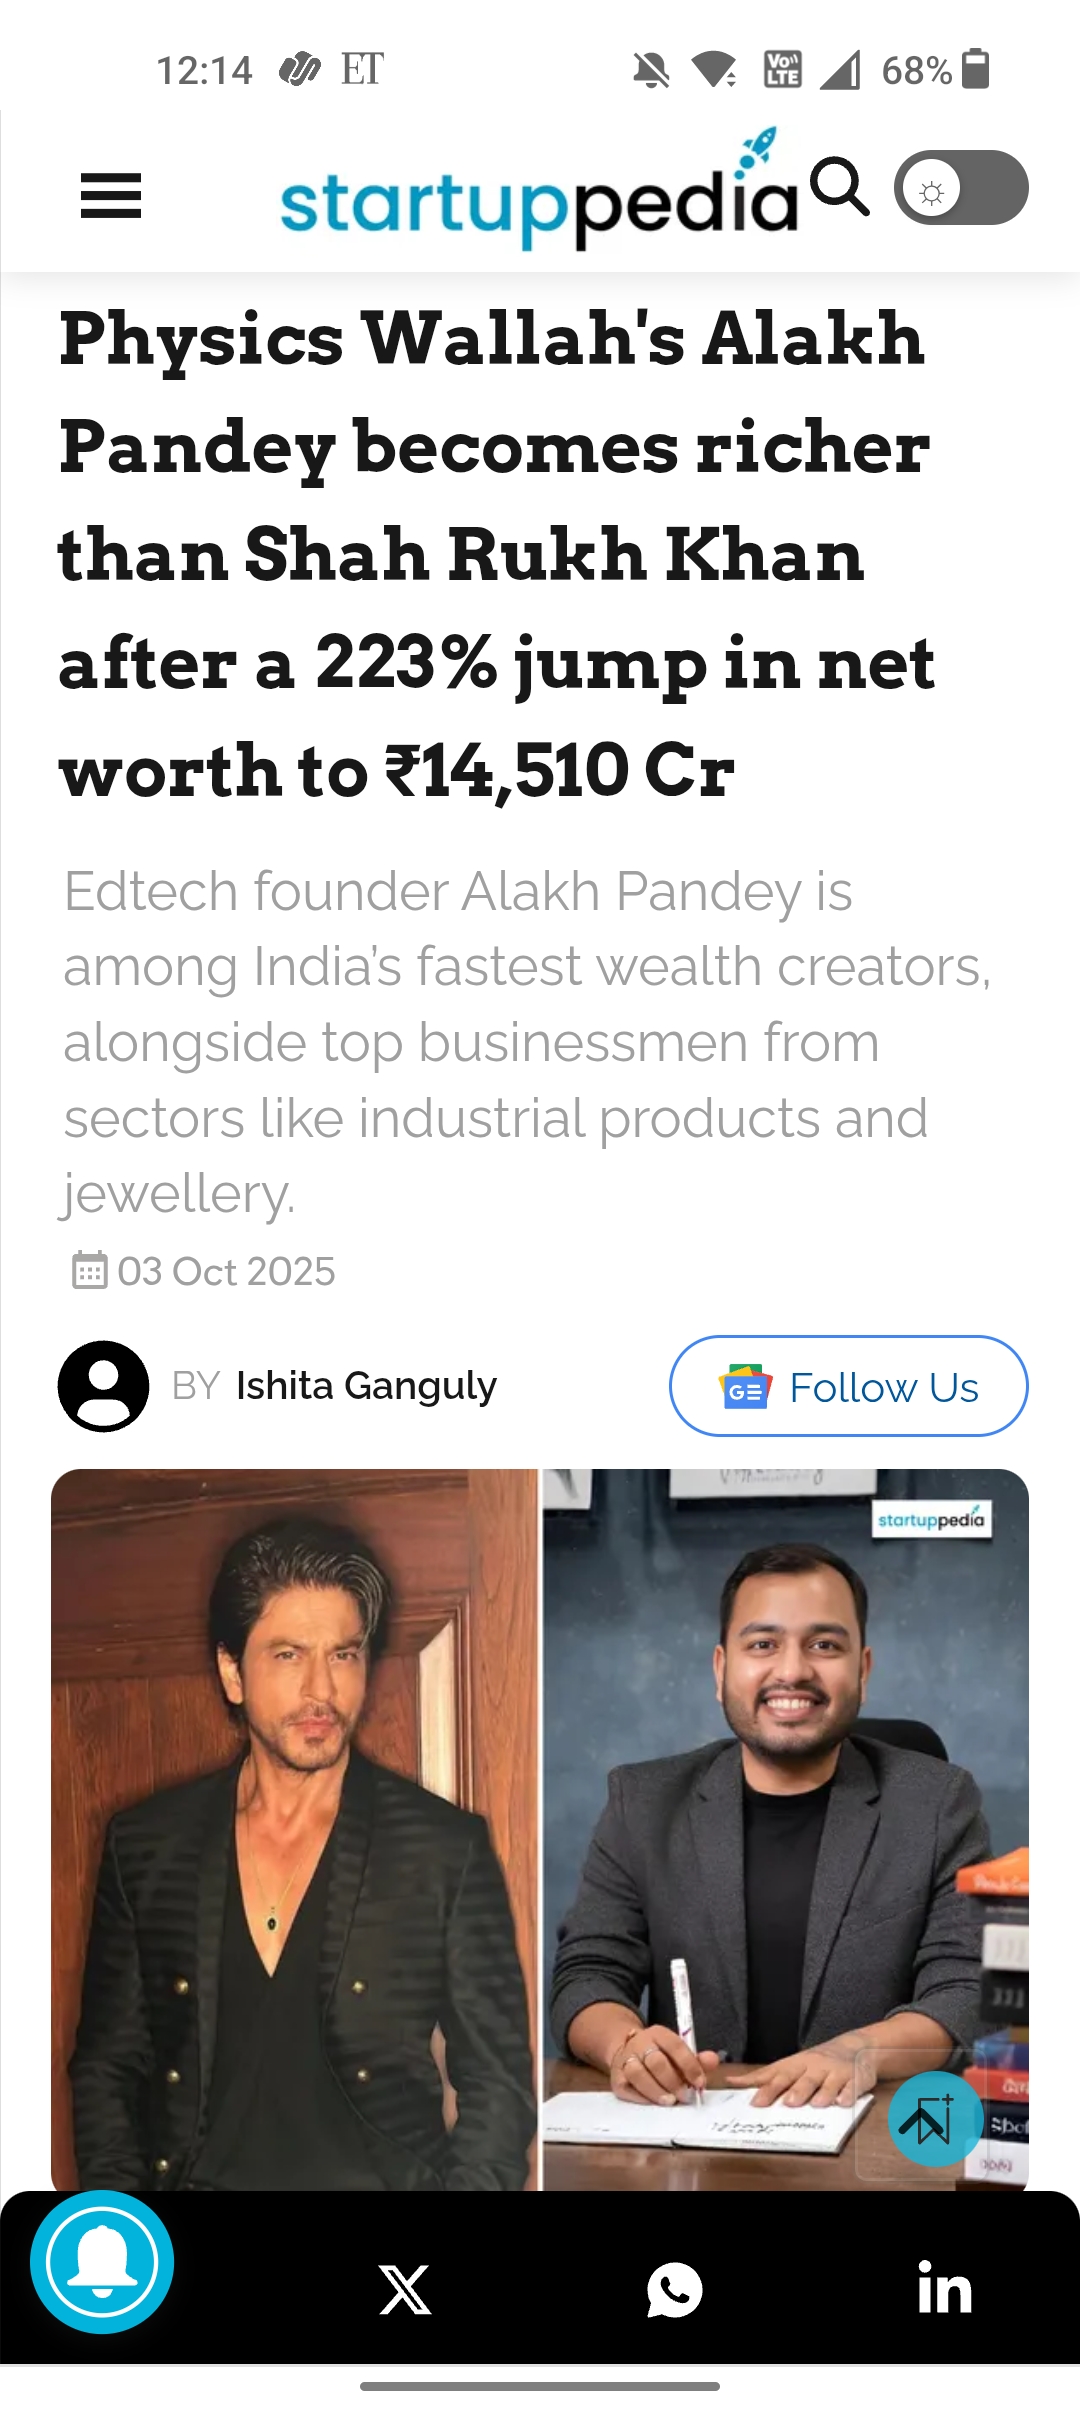Click the calendar icon beside 03 Oct 2025
Screen dimensions: 1080x2412
coord(89,1271)
